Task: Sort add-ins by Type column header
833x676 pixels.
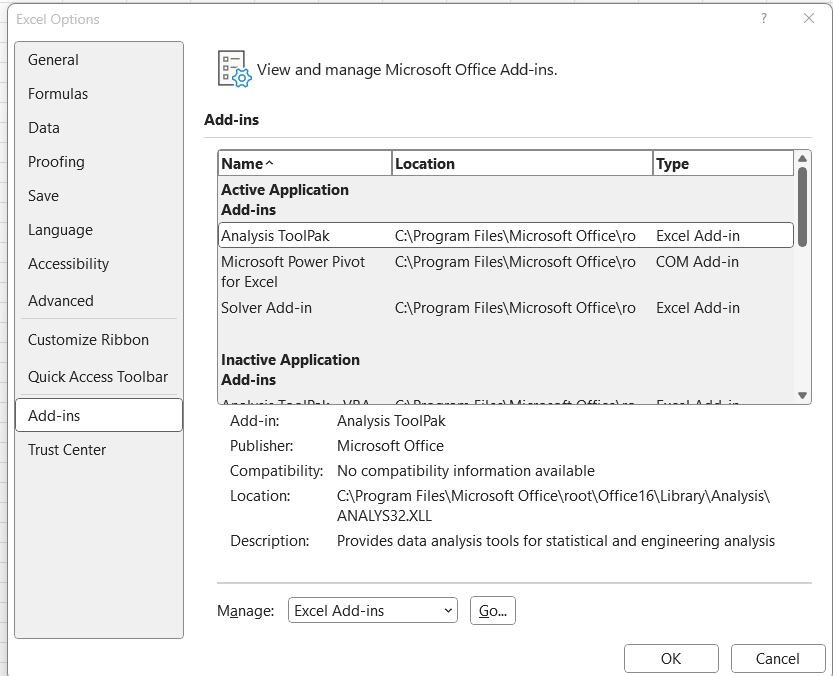Action: [723, 164]
